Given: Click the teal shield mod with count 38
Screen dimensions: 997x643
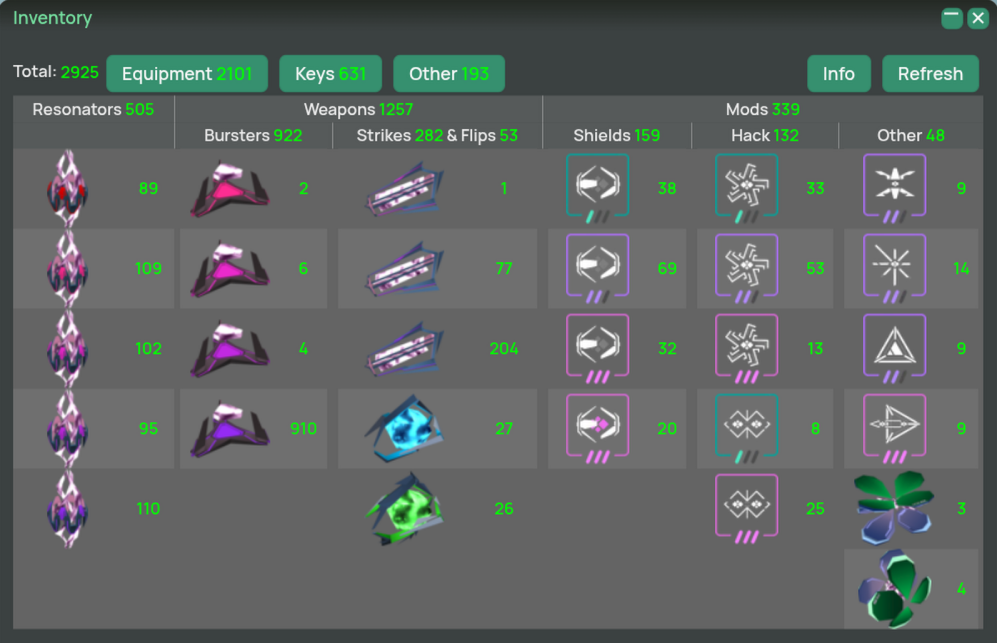Looking at the screenshot, I should pyautogui.click(x=598, y=188).
